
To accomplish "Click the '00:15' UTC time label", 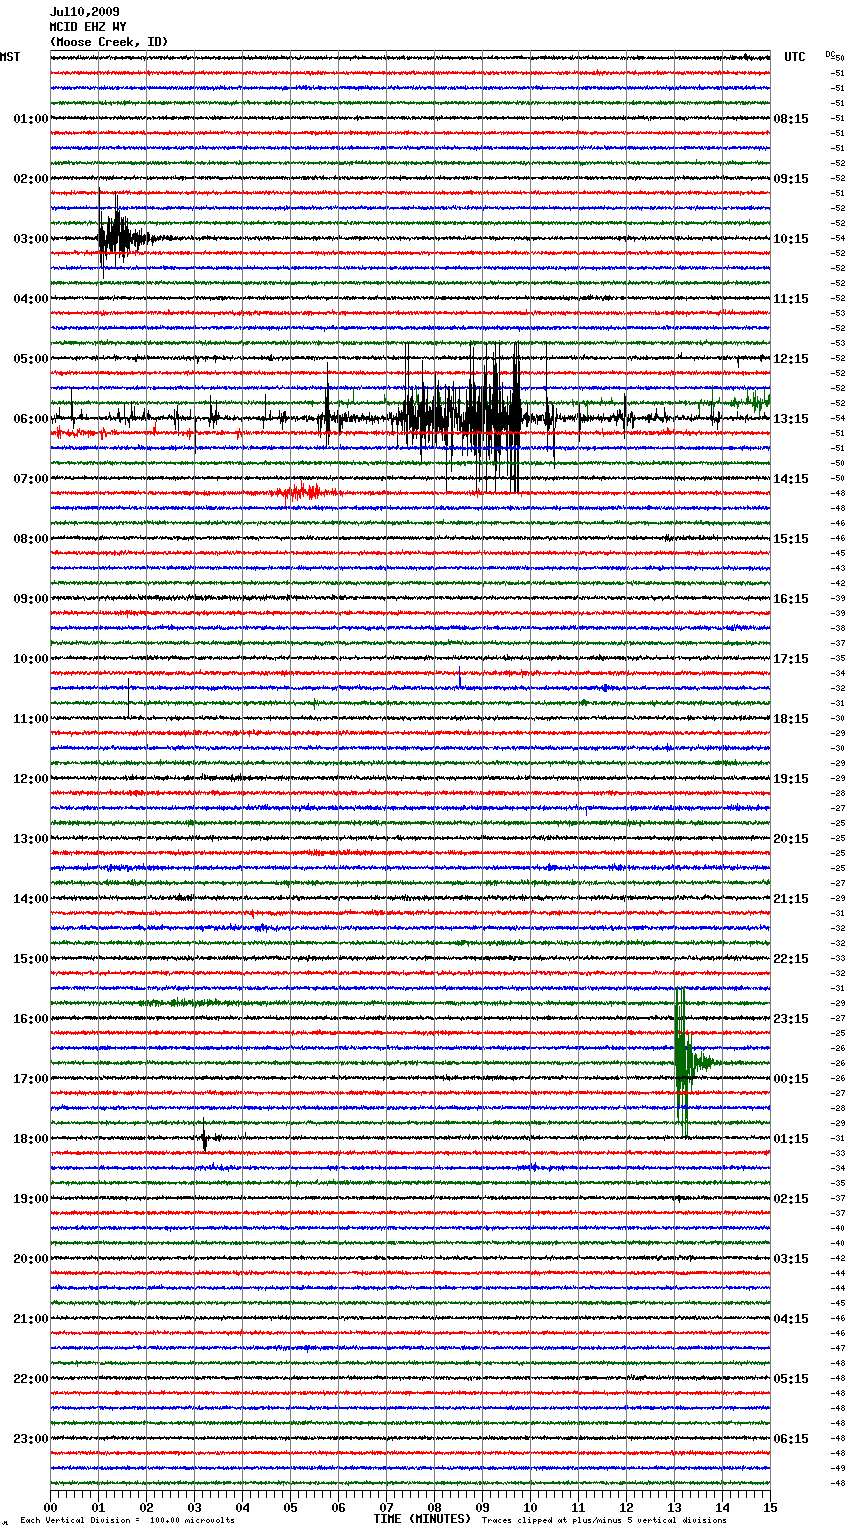I will click(x=791, y=1079).
